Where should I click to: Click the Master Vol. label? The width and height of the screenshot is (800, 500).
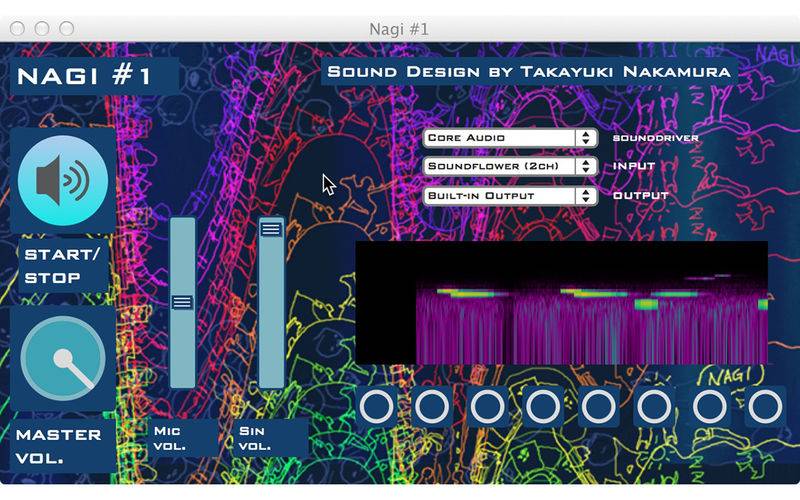(x=63, y=446)
